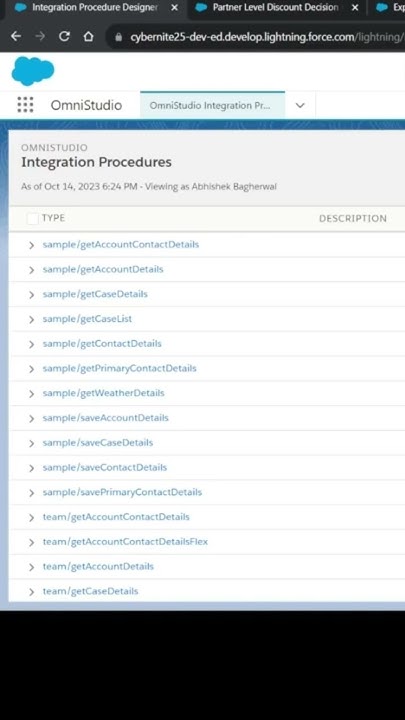This screenshot has height=720, width=405.
Task: Select the OmniStudio Integration Procedures nav tab
Action: (212, 105)
